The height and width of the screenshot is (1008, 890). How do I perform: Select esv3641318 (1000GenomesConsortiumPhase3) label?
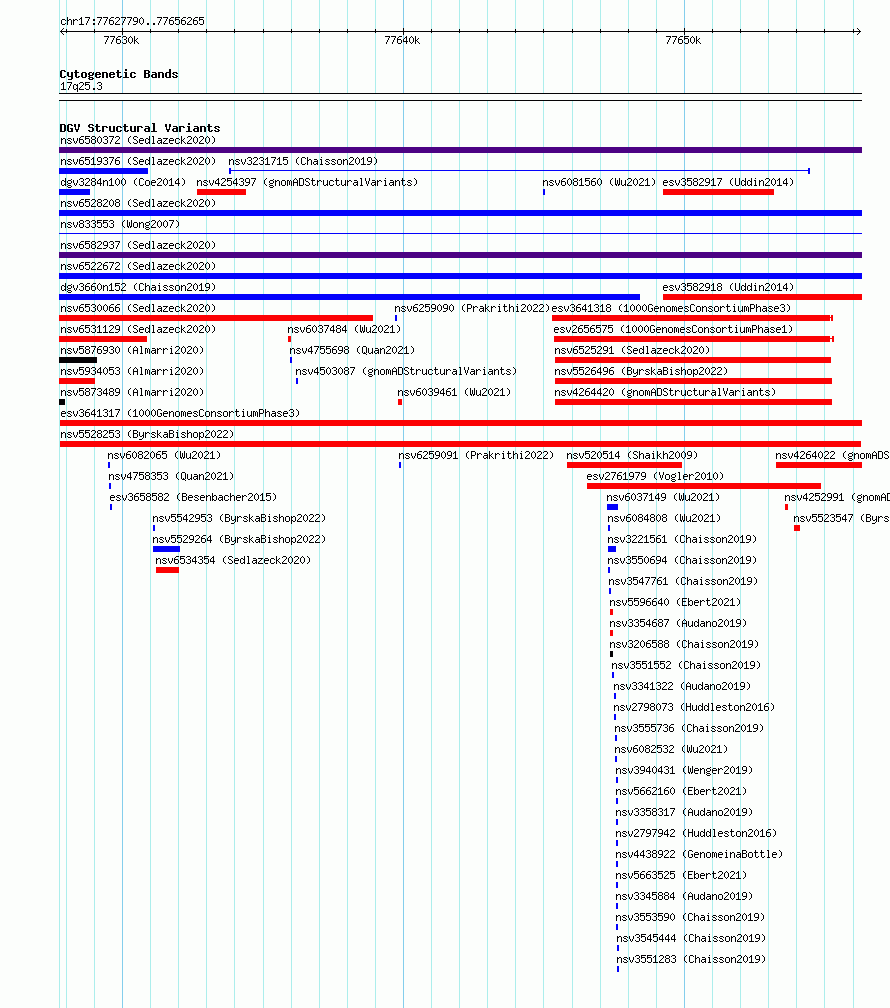tap(671, 309)
